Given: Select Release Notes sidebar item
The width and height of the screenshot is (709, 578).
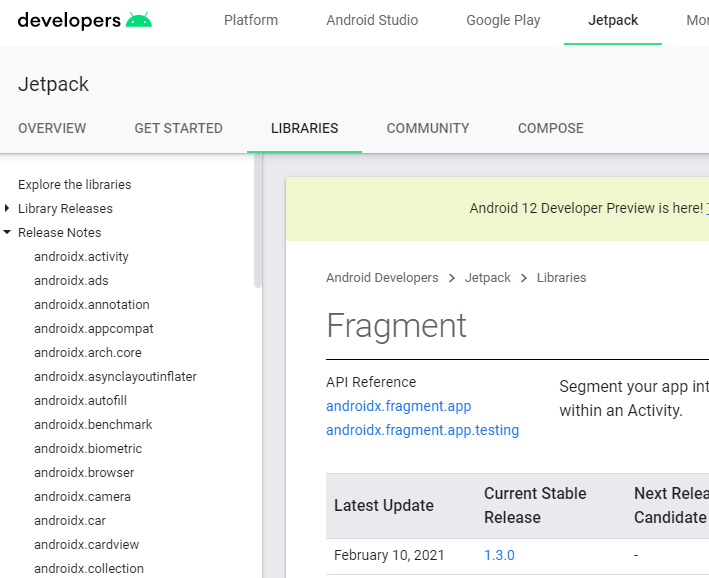Looking at the screenshot, I should pos(60,232).
